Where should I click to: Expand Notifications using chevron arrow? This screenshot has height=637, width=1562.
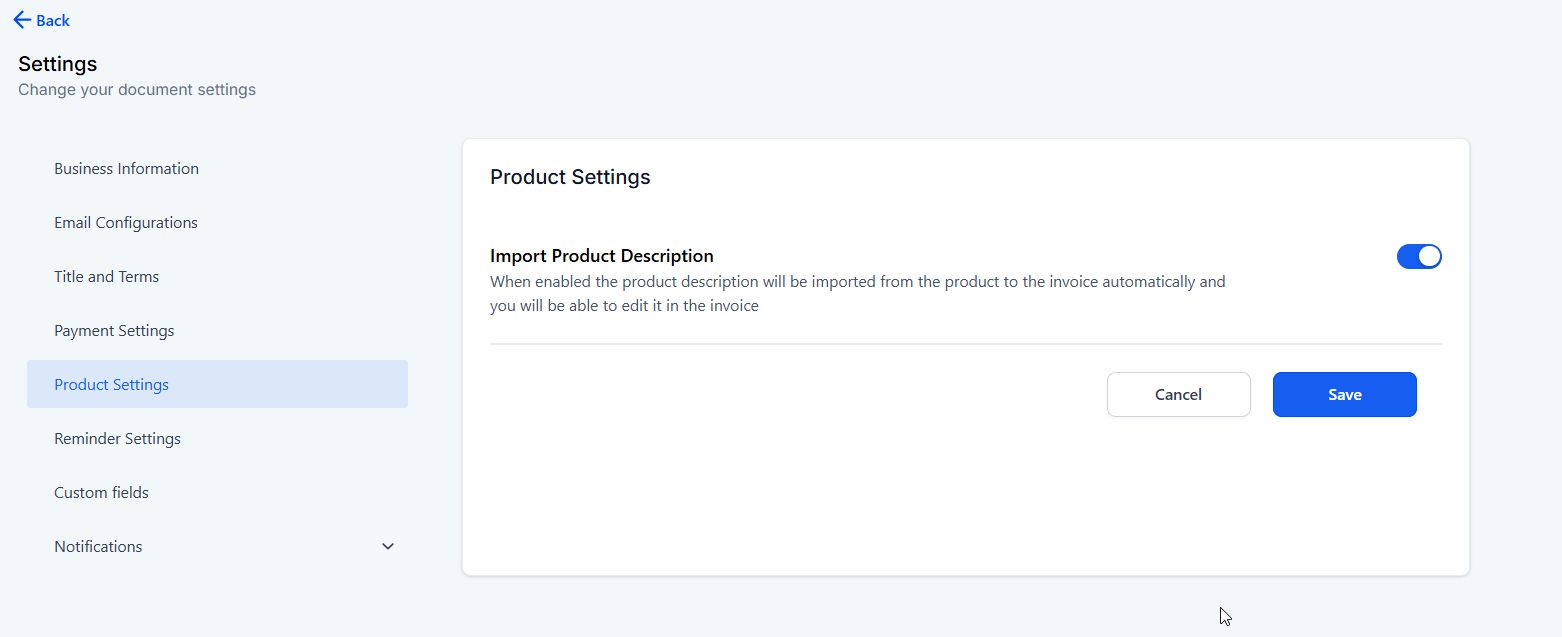[388, 546]
